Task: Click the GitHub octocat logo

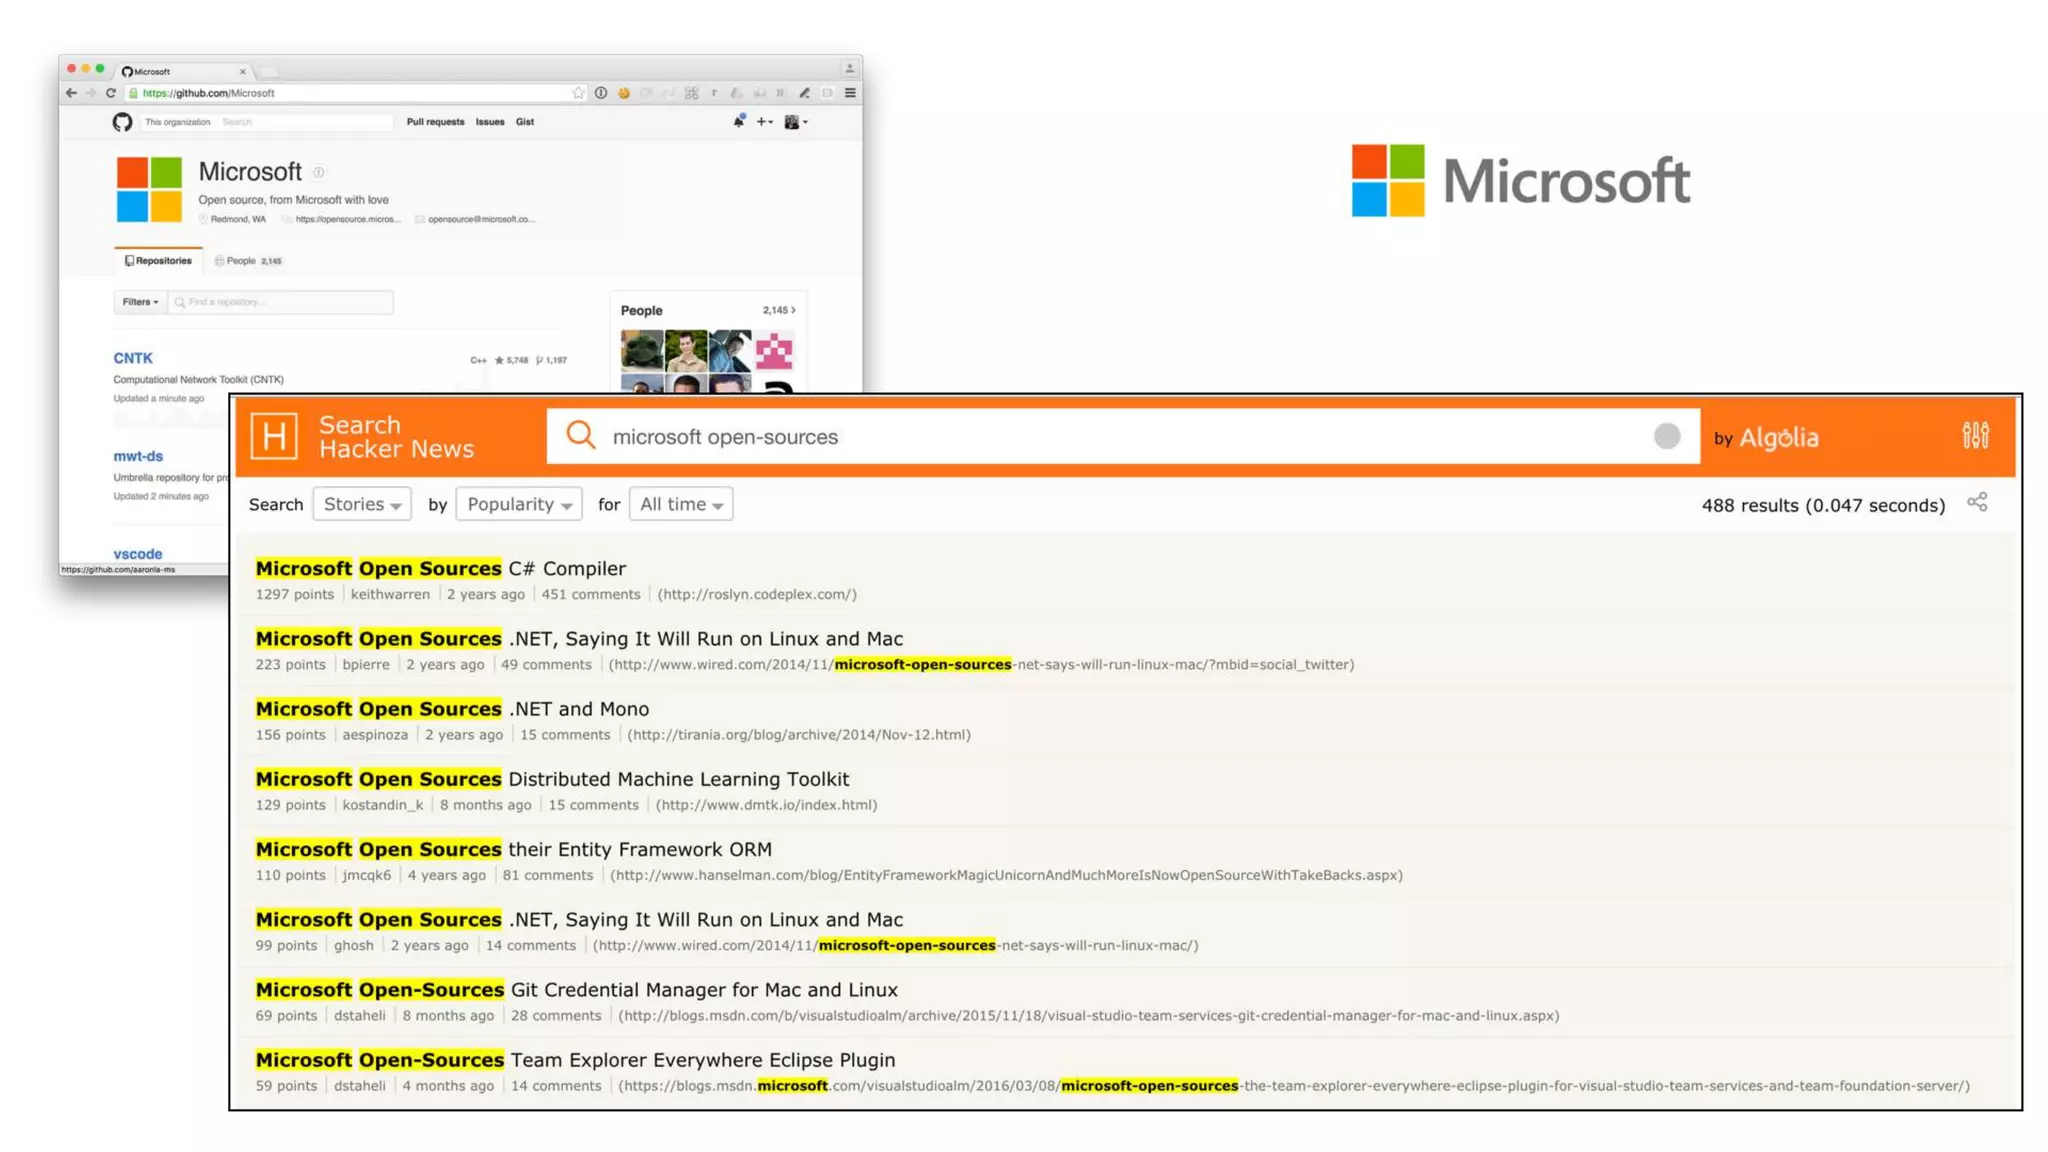Action: pos(122,122)
